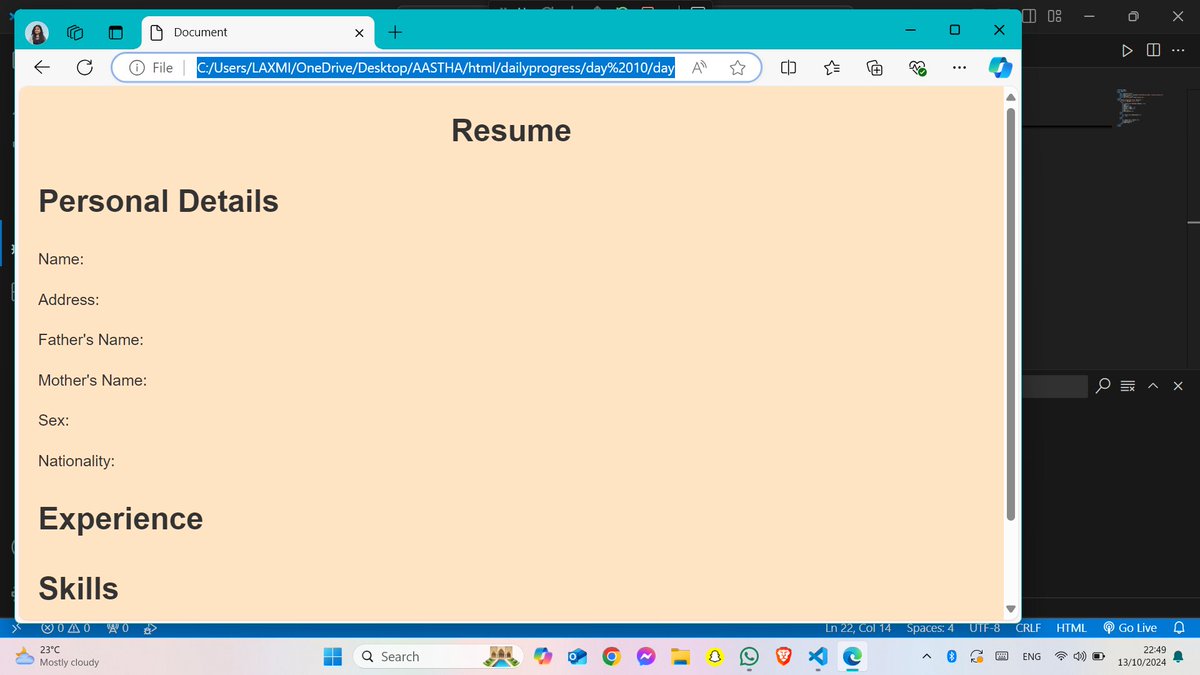Click the Address: label
Image resolution: width=1200 pixels, height=675 pixels.
tap(68, 300)
